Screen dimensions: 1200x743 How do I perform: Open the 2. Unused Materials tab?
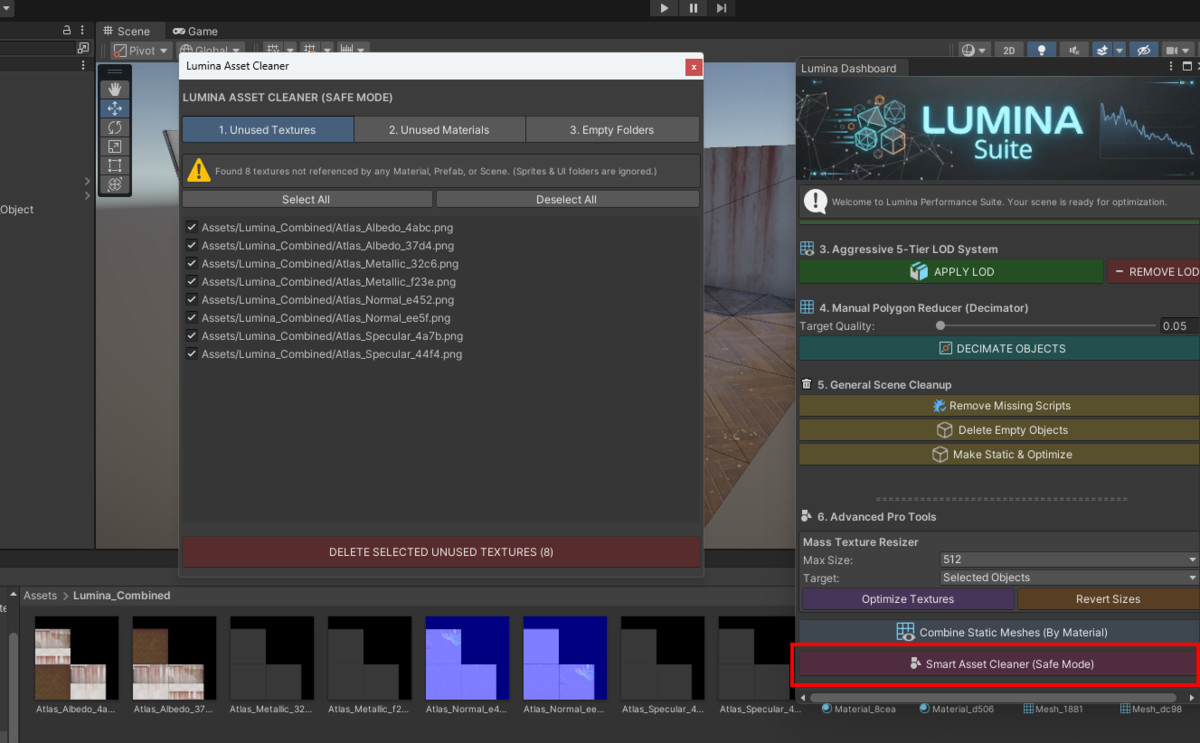[439, 130]
